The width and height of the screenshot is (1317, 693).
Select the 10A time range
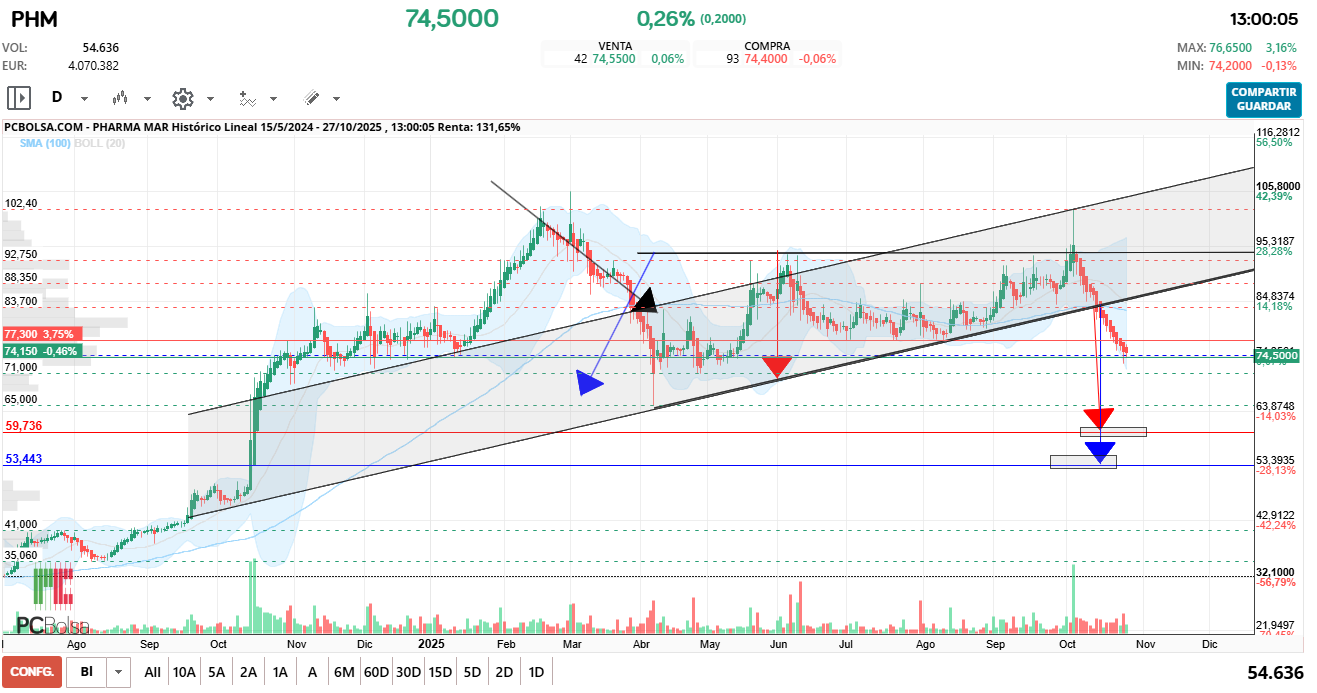pos(184,672)
